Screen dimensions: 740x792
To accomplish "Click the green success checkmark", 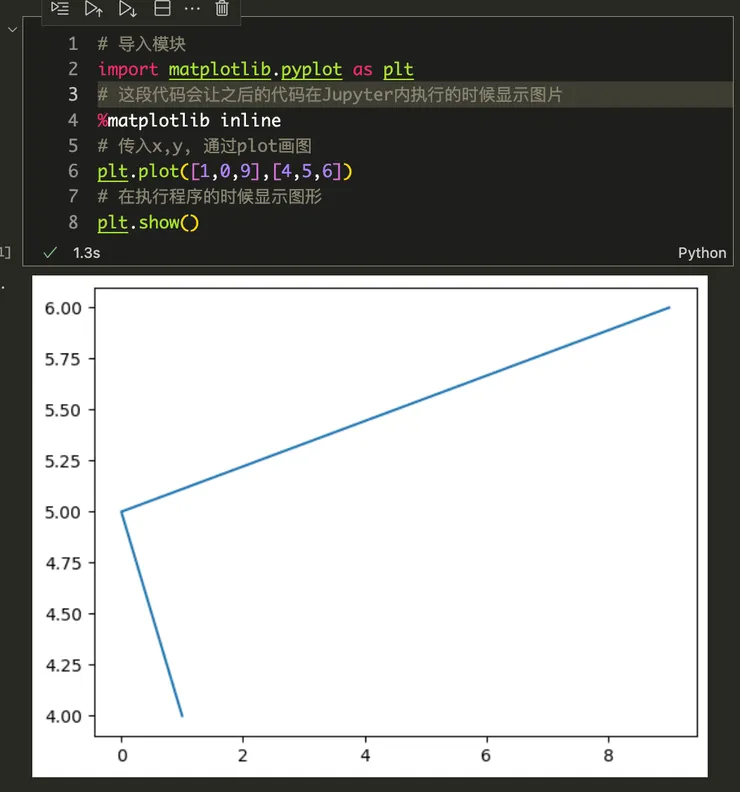I will click(50, 253).
